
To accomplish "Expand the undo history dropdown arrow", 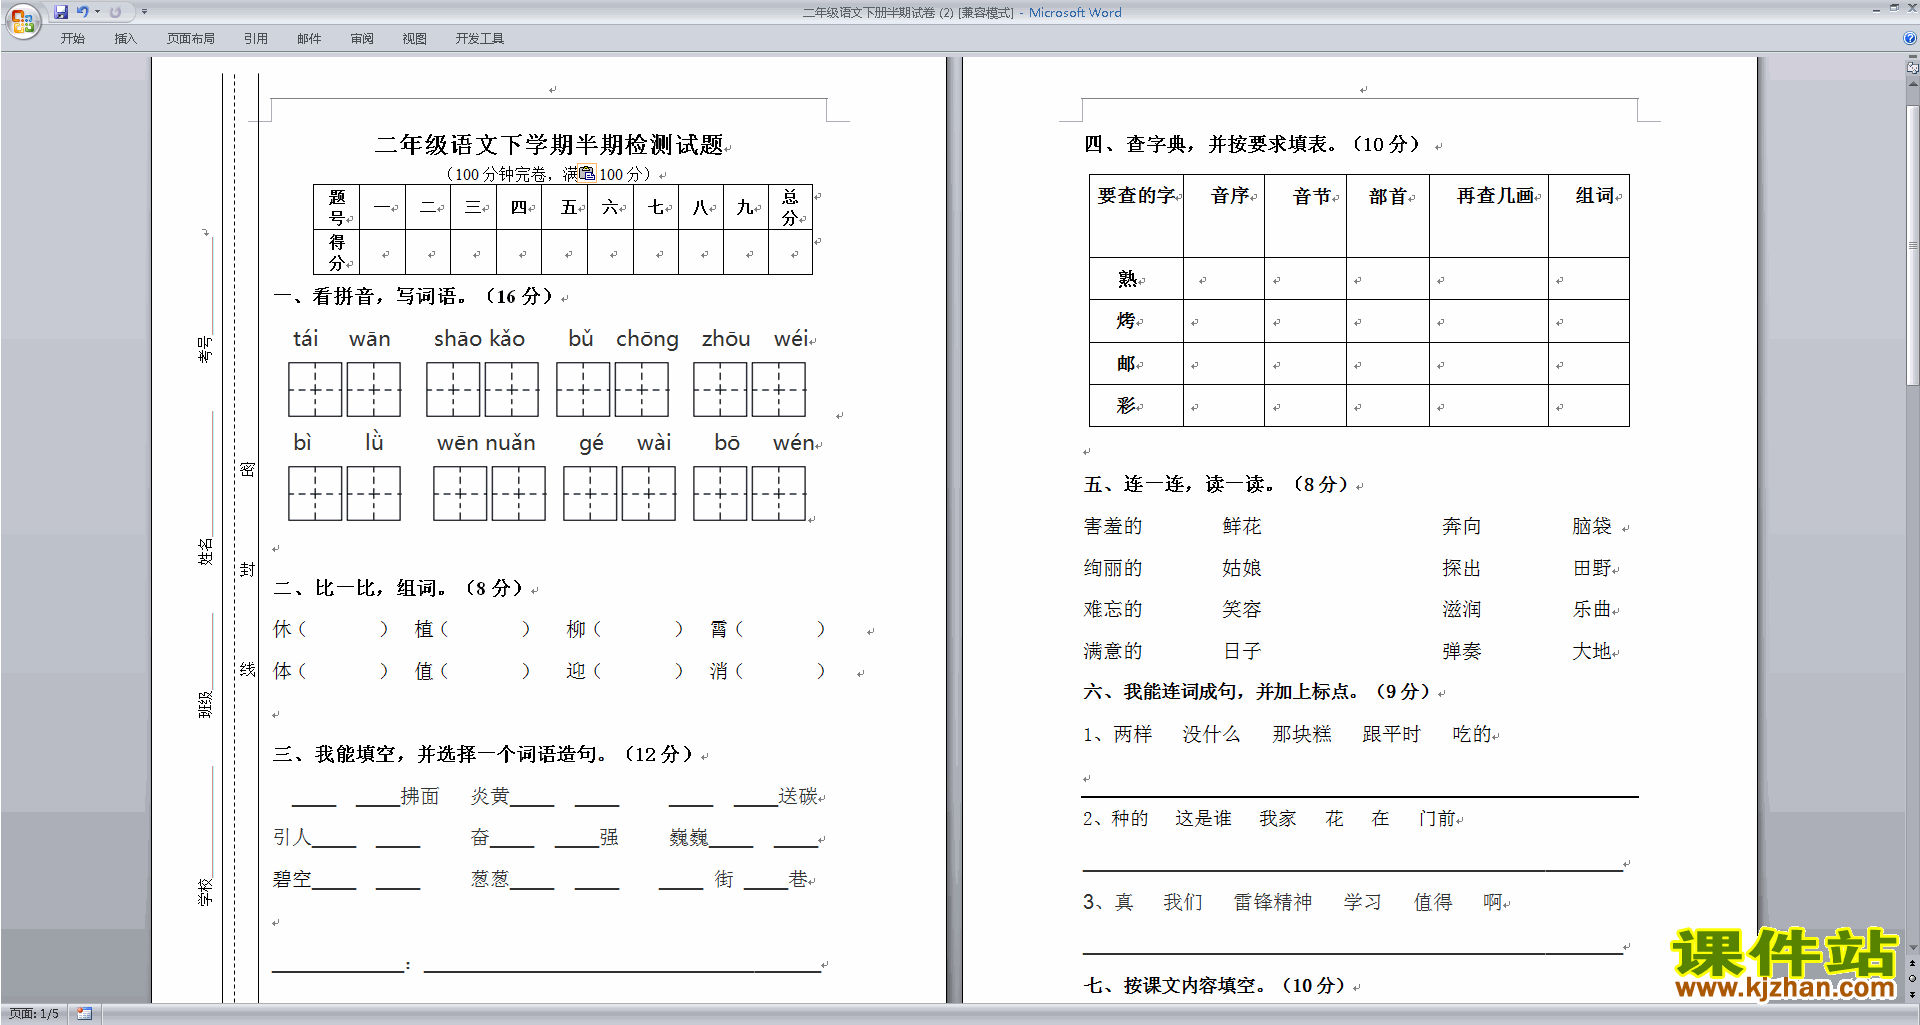I will [97, 12].
